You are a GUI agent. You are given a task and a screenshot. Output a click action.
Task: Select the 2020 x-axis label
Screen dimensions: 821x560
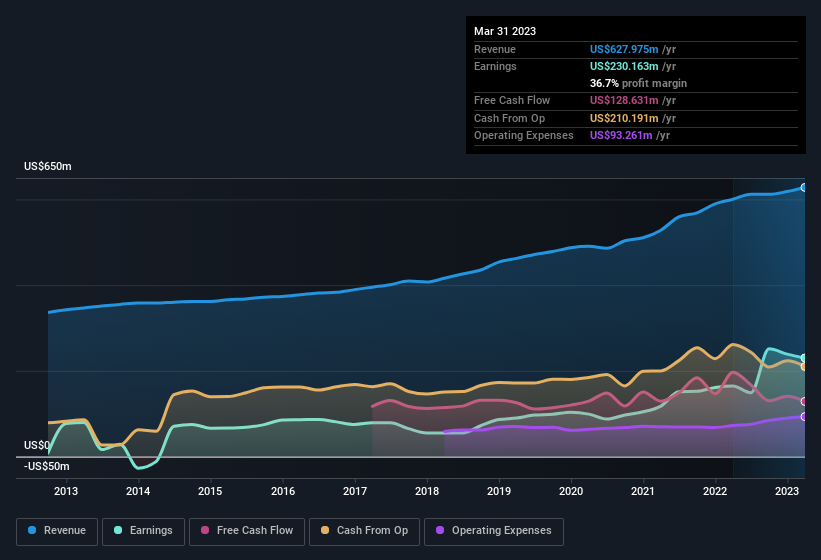point(571,491)
